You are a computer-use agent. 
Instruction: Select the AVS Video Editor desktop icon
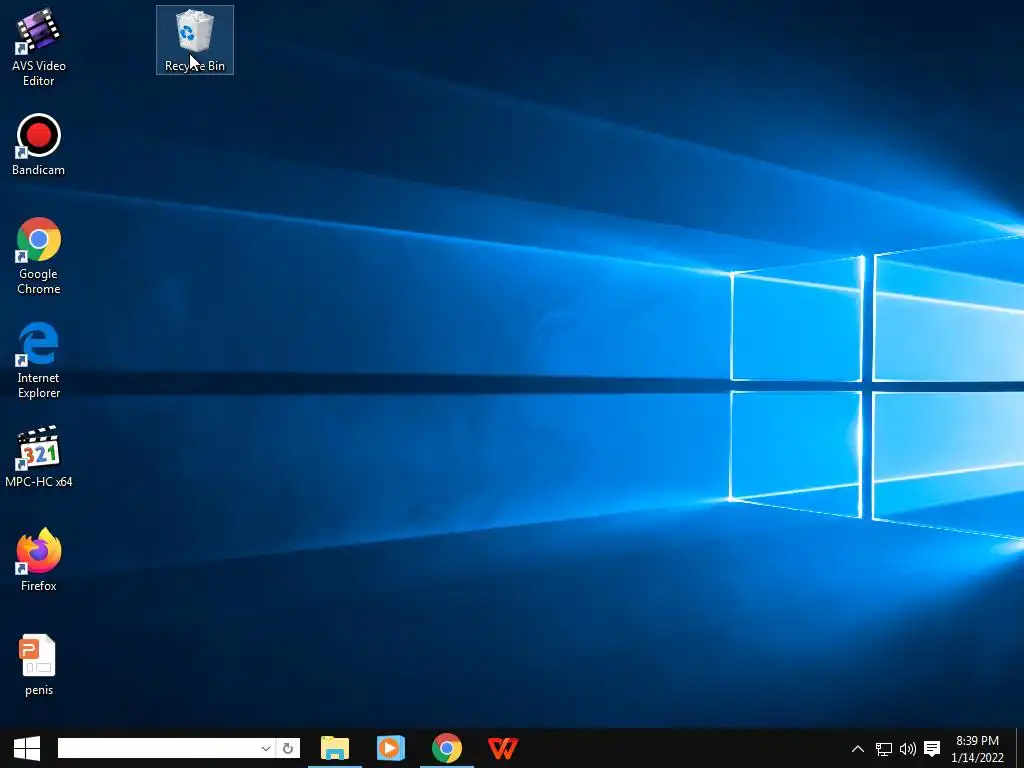(x=39, y=48)
